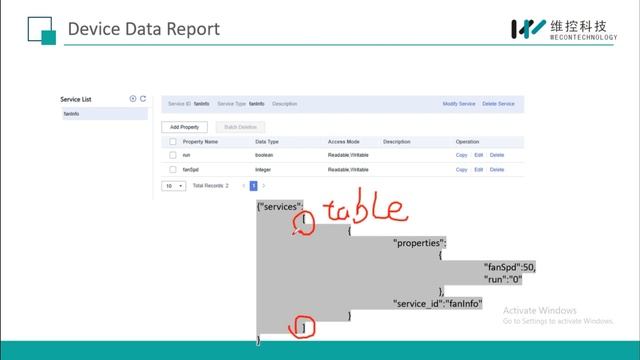Copy the run property
This screenshot has height=360, width=640.
click(461, 155)
